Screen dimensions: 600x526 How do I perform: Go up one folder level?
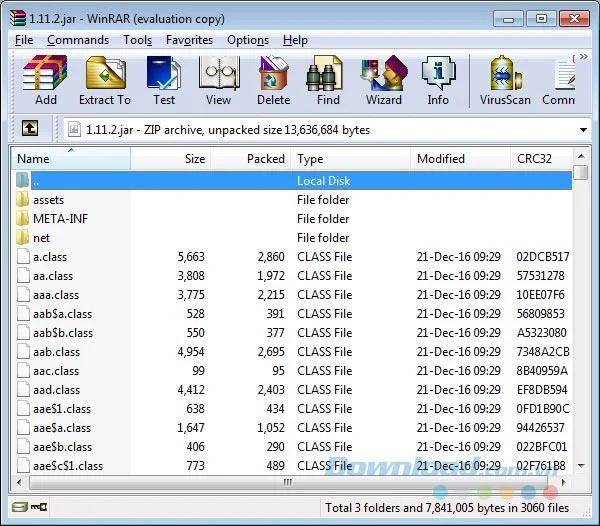[x=30, y=128]
